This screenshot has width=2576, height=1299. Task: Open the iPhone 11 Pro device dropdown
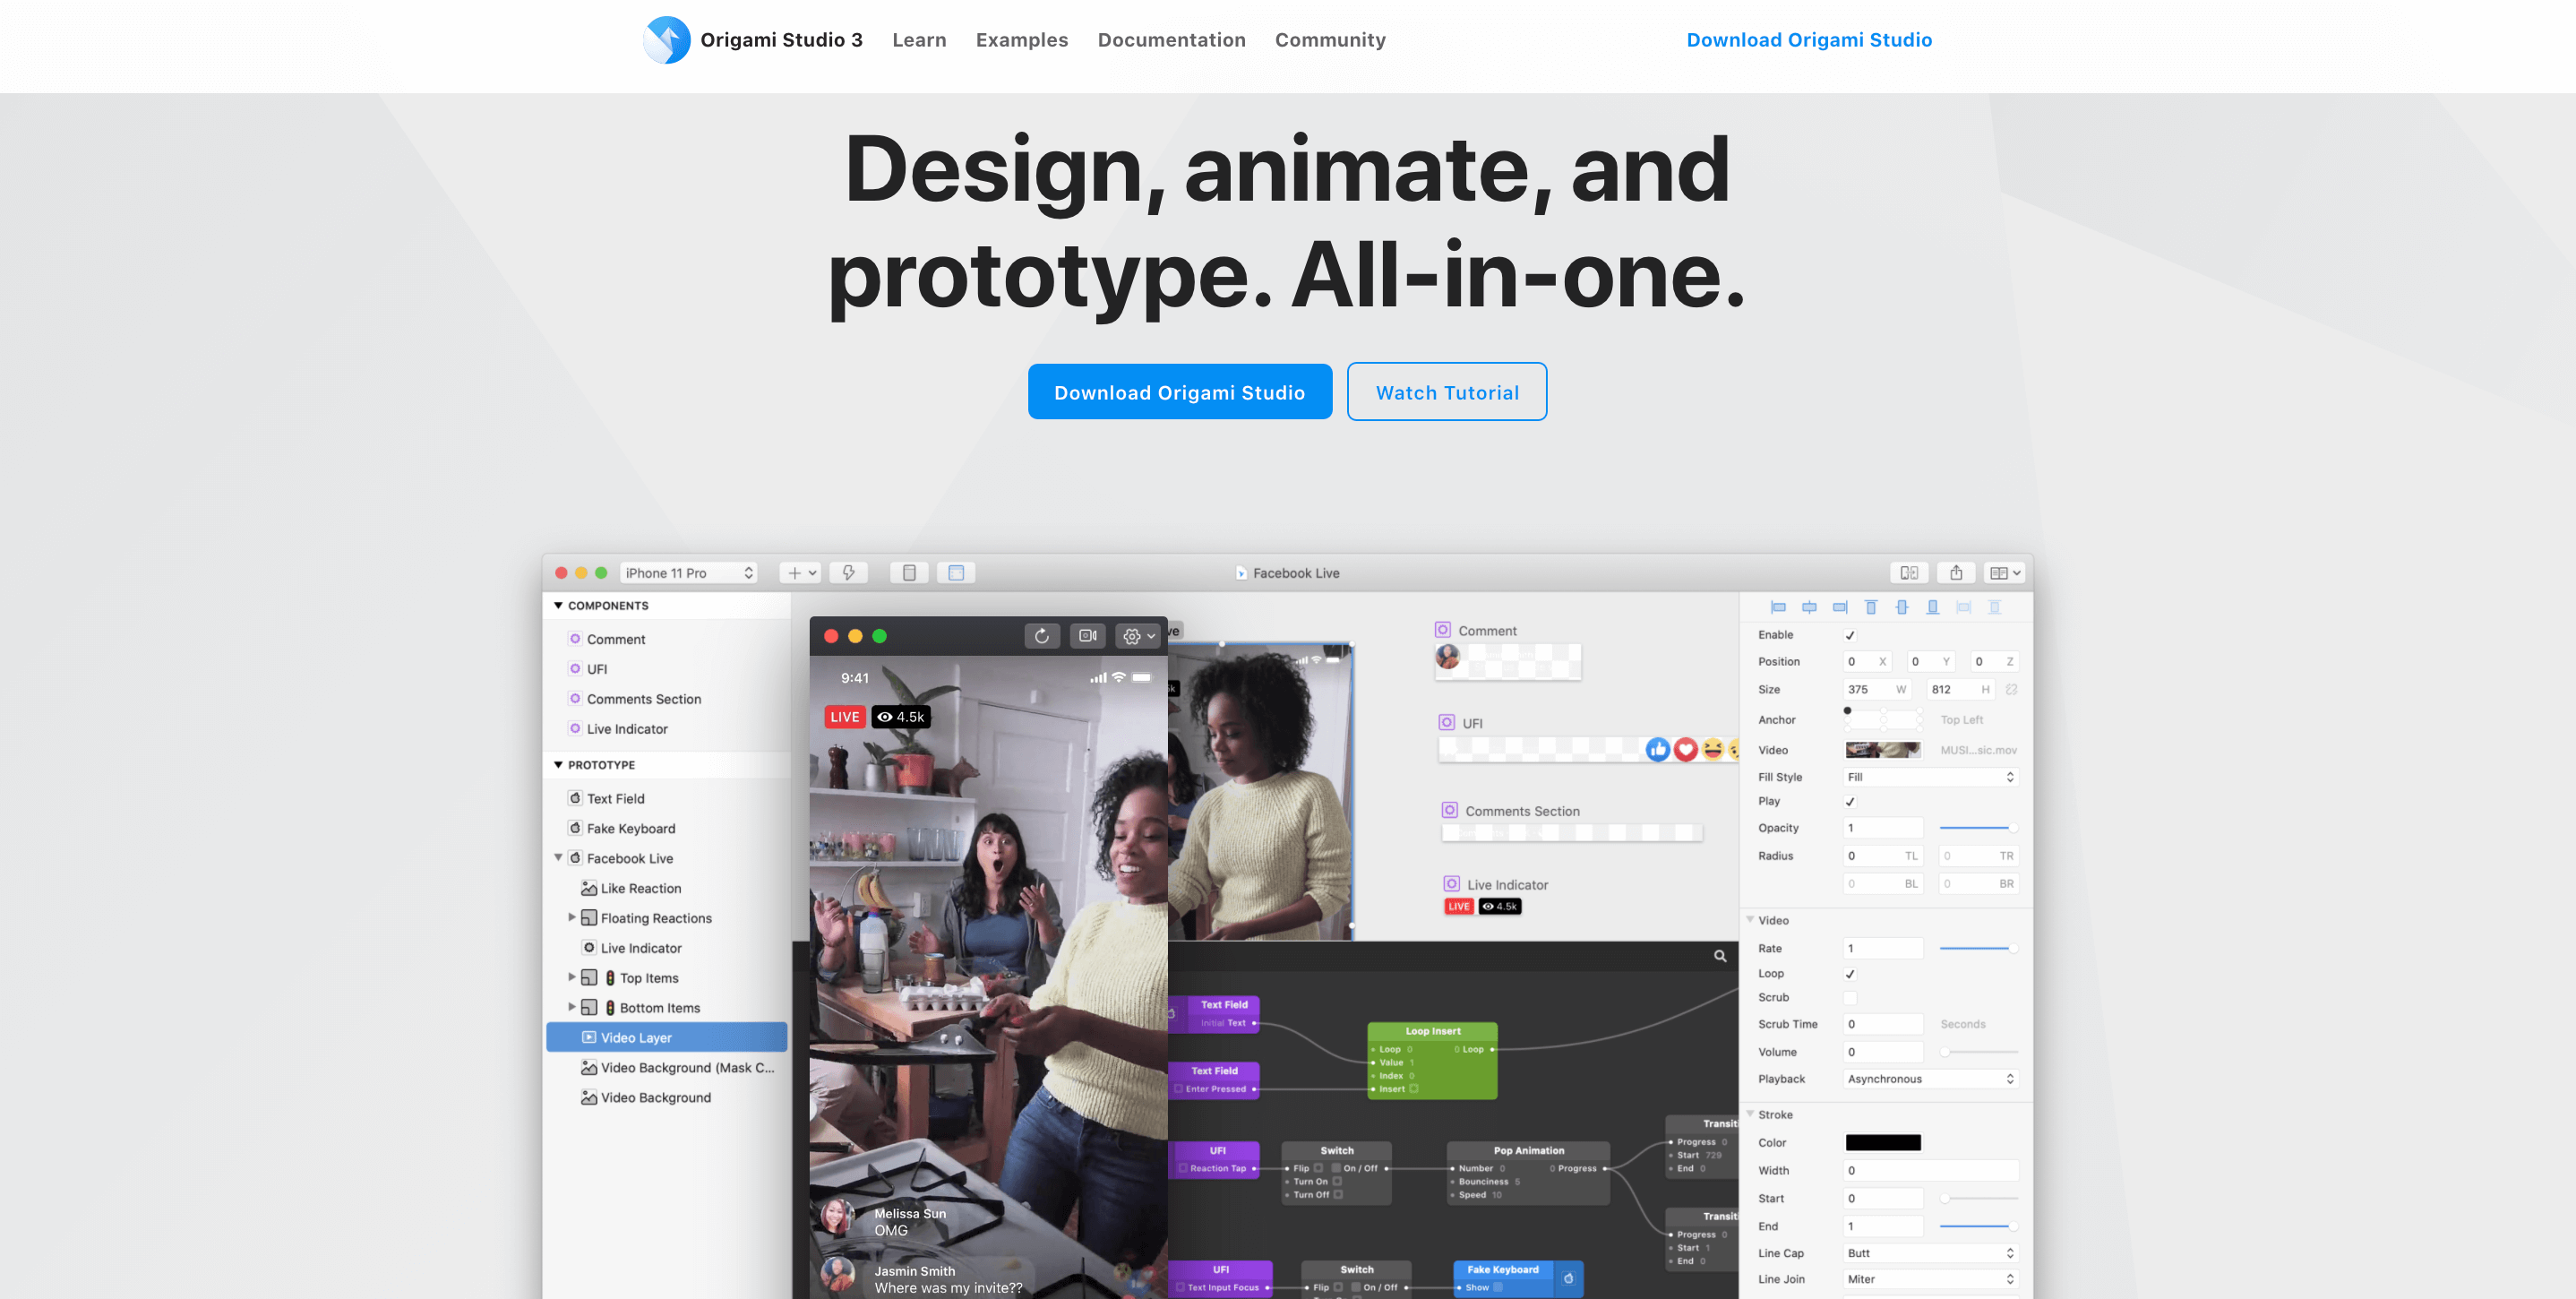pos(688,573)
